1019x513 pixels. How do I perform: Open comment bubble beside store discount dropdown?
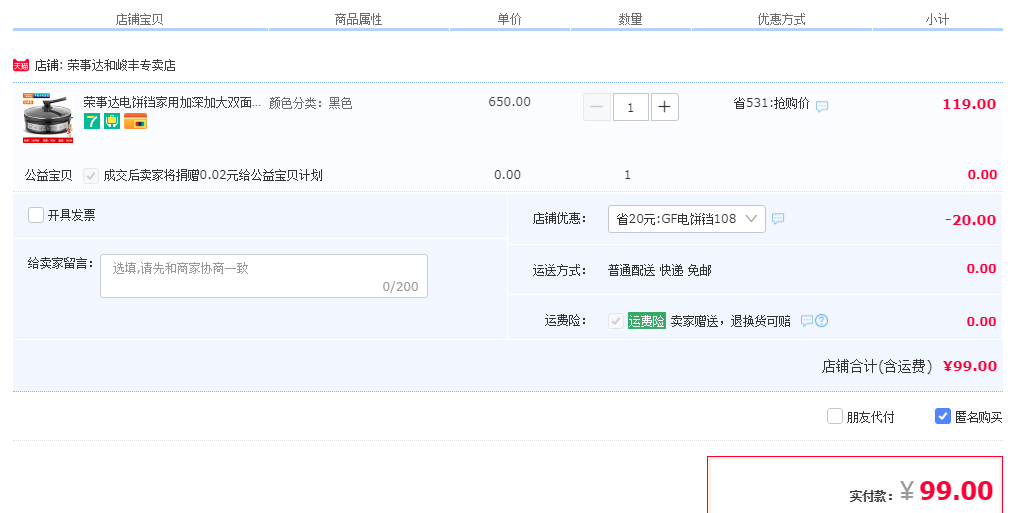[778, 218]
